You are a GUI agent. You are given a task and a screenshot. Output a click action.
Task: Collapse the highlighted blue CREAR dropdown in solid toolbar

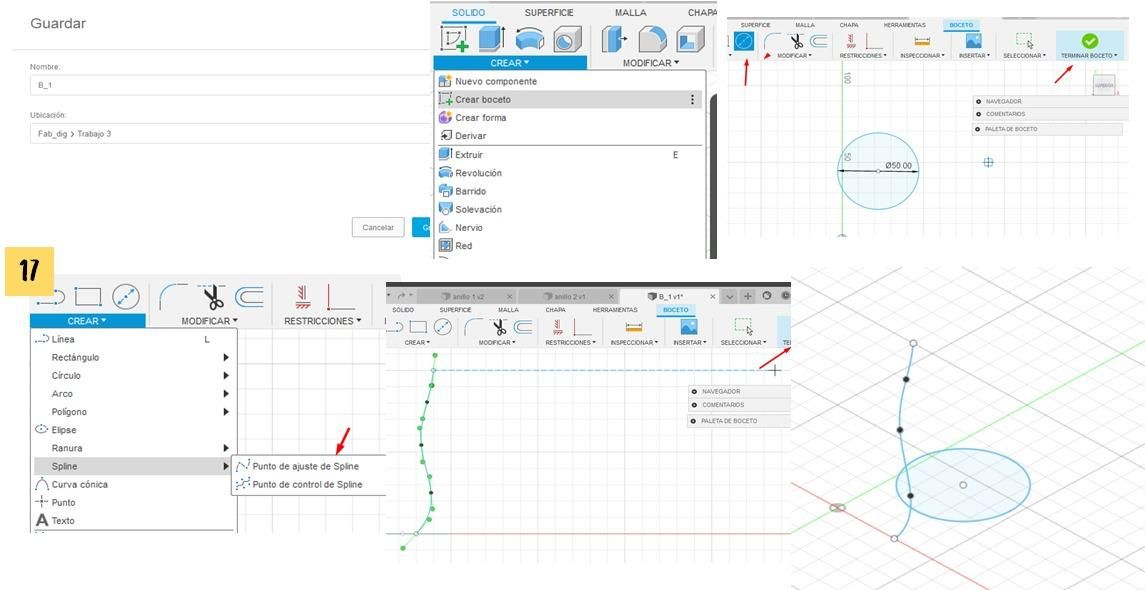pyautogui.click(x=510, y=63)
